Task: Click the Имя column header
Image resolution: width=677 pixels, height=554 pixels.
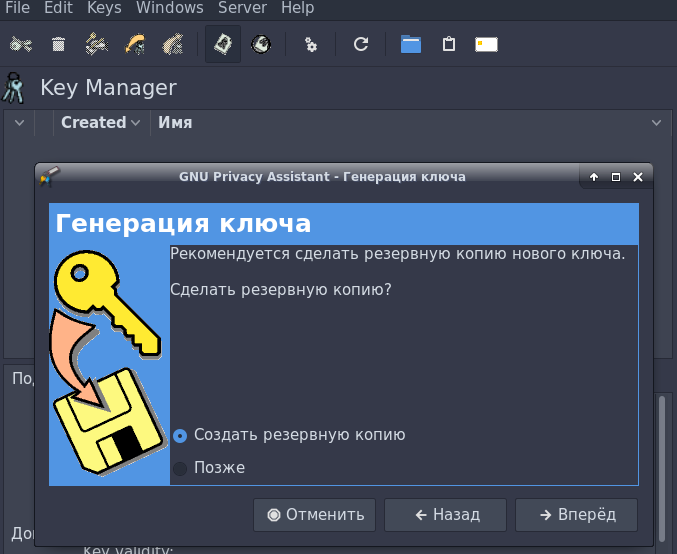Action: (x=175, y=123)
